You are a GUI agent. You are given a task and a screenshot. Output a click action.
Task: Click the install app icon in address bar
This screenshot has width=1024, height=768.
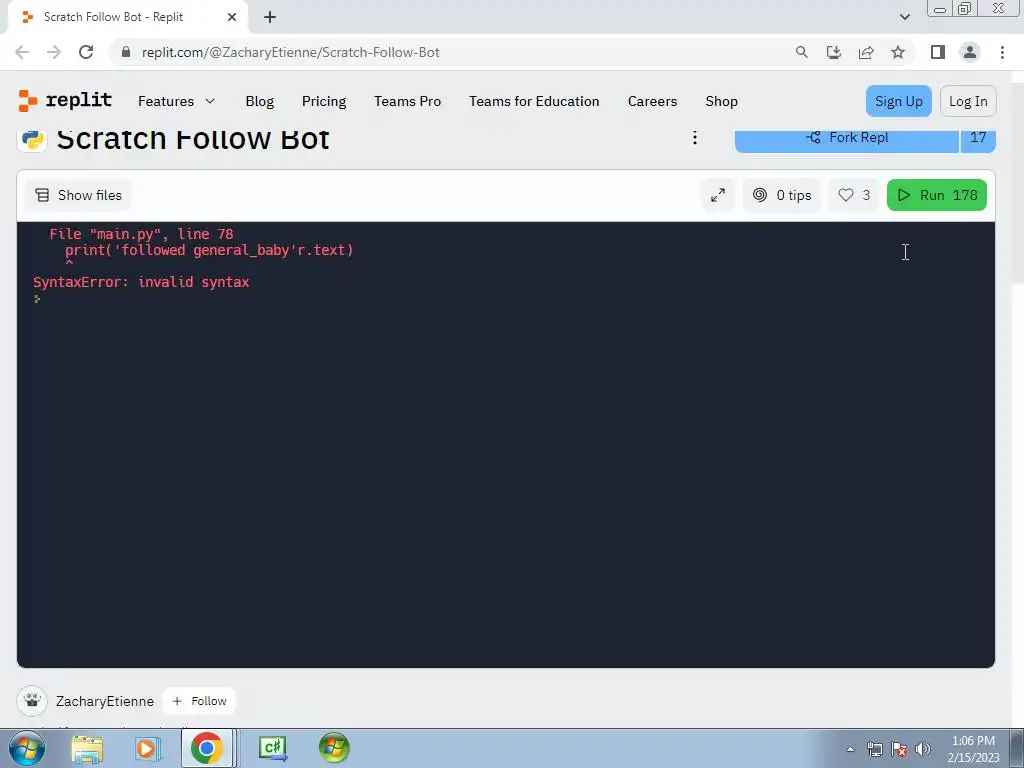[833, 52]
